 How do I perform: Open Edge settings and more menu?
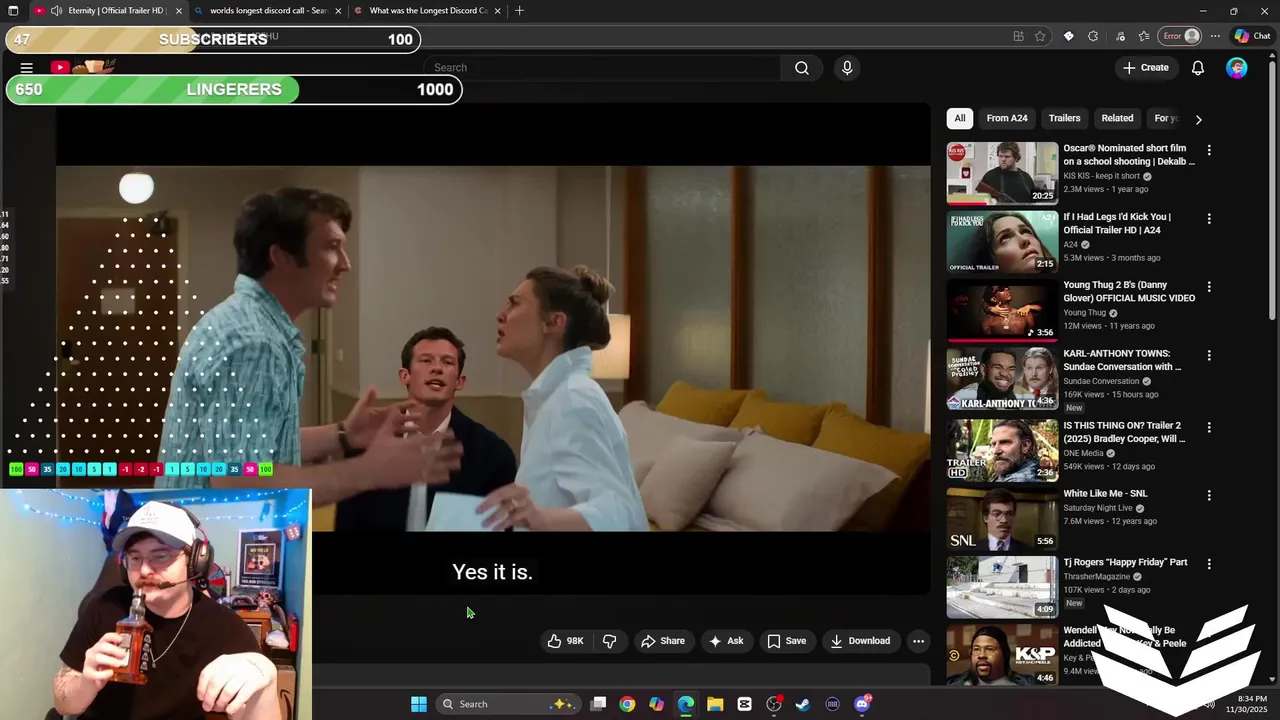click(x=1215, y=36)
